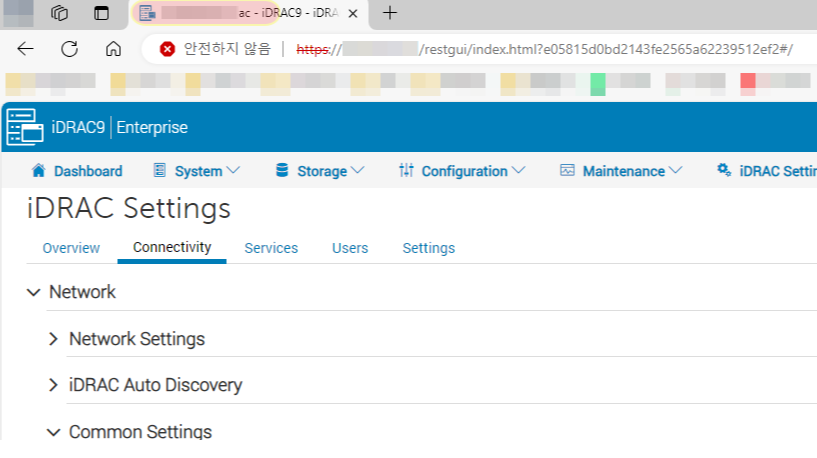The image size is (817, 458).
Task: Click the Configuration sliders icon
Action: click(x=406, y=170)
